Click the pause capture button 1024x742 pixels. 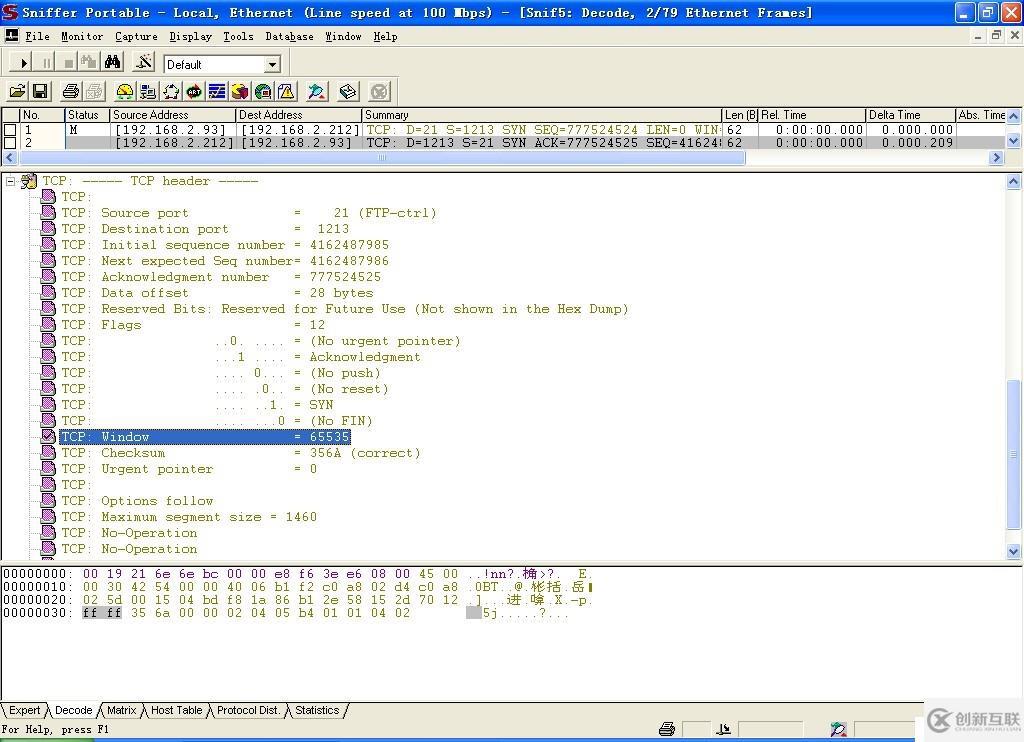point(46,63)
